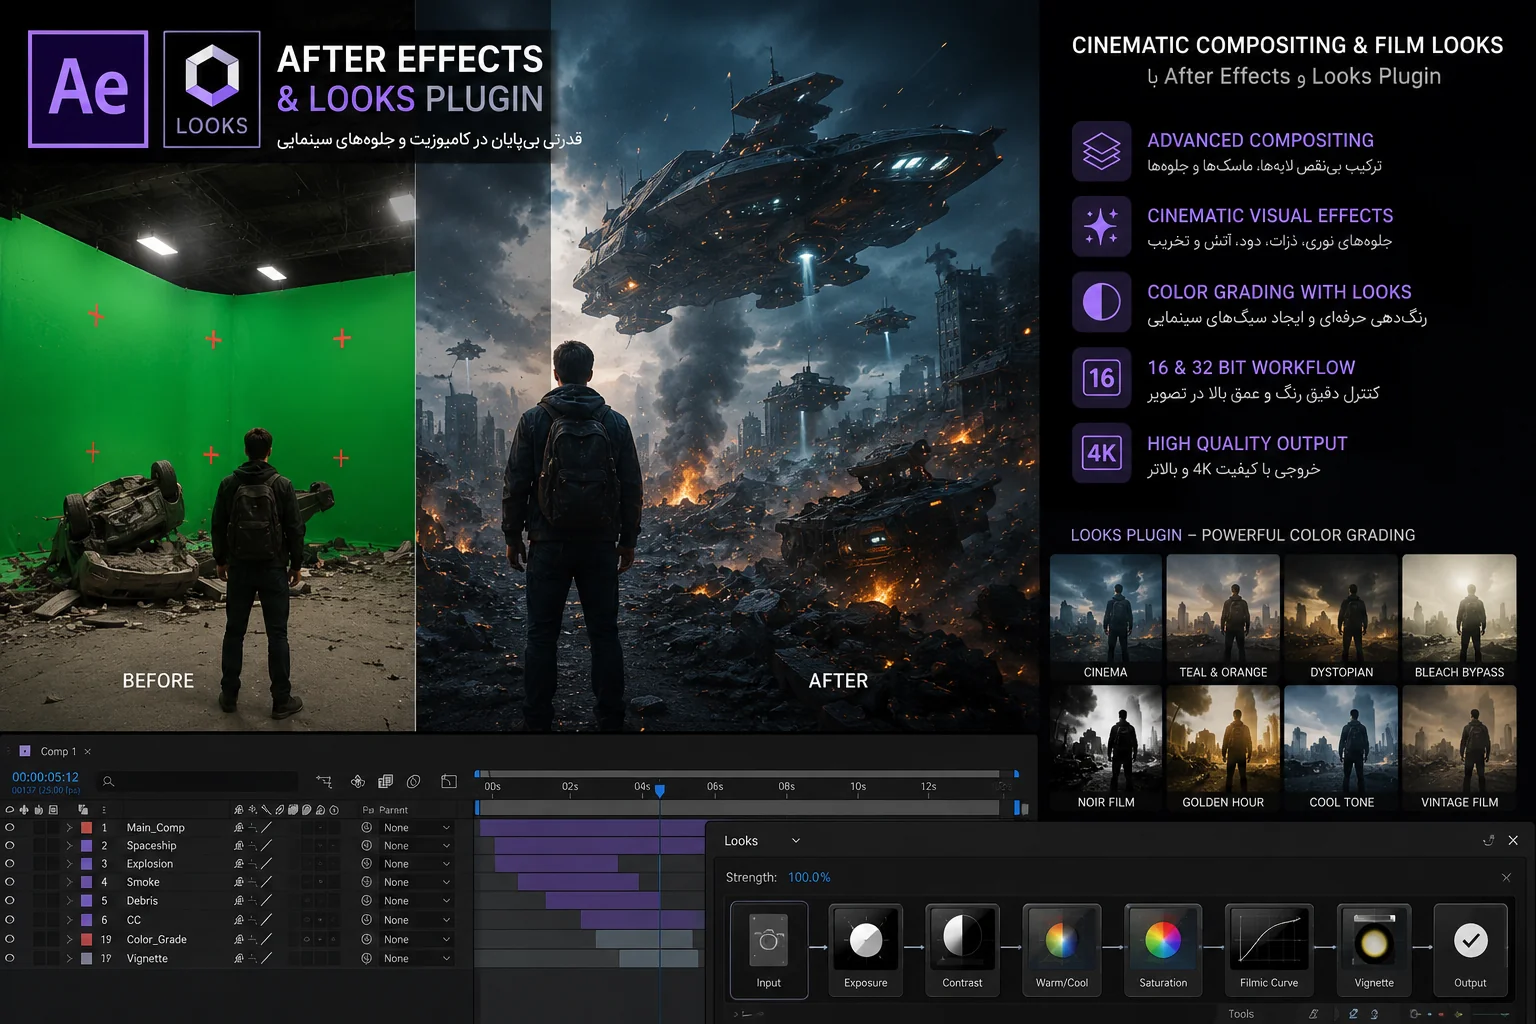Click the timeline layer search field
Viewport: 1536px width, 1024px height.
[197, 781]
